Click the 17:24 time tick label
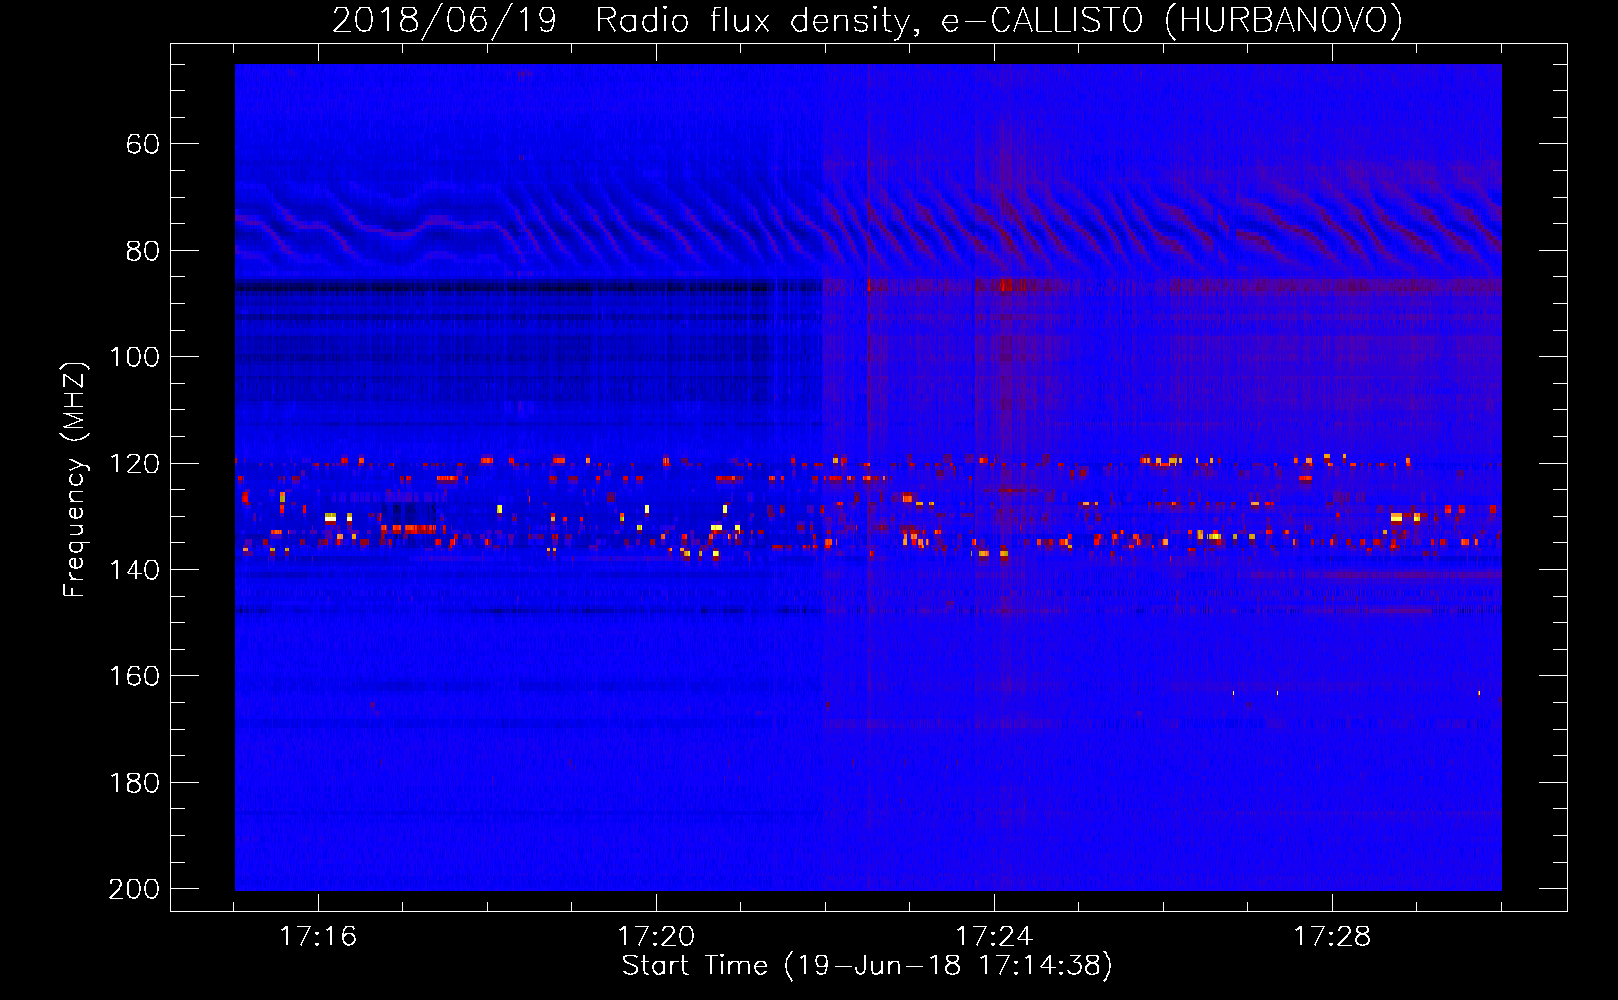This screenshot has width=1618, height=1000. coord(994,936)
